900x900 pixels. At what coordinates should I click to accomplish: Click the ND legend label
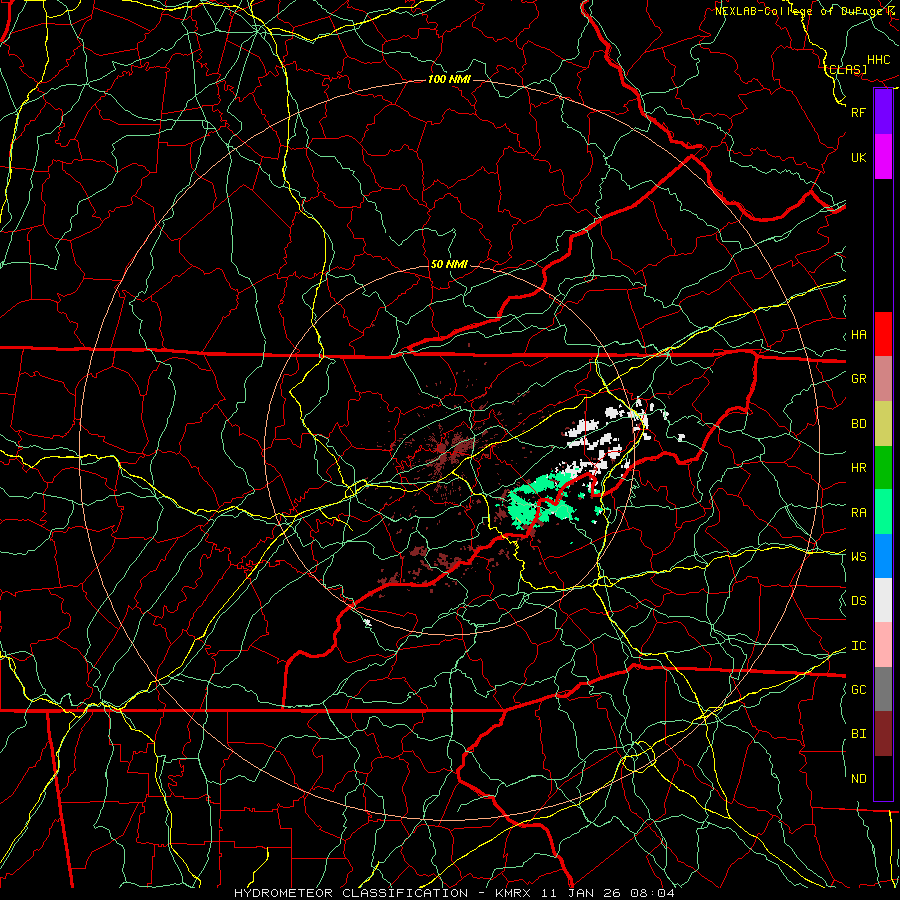pos(858,779)
